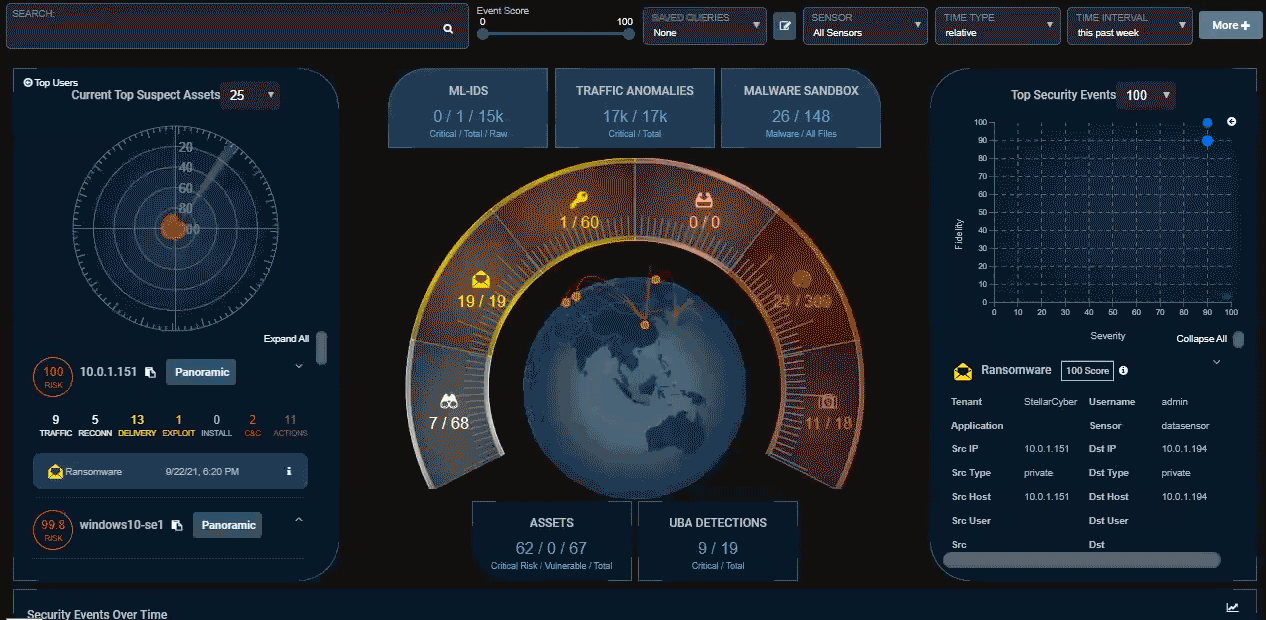Toggle chart view icon for Security Events Over Time
The height and width of the screenshot is (620, 1266).
coord(1232,607)
